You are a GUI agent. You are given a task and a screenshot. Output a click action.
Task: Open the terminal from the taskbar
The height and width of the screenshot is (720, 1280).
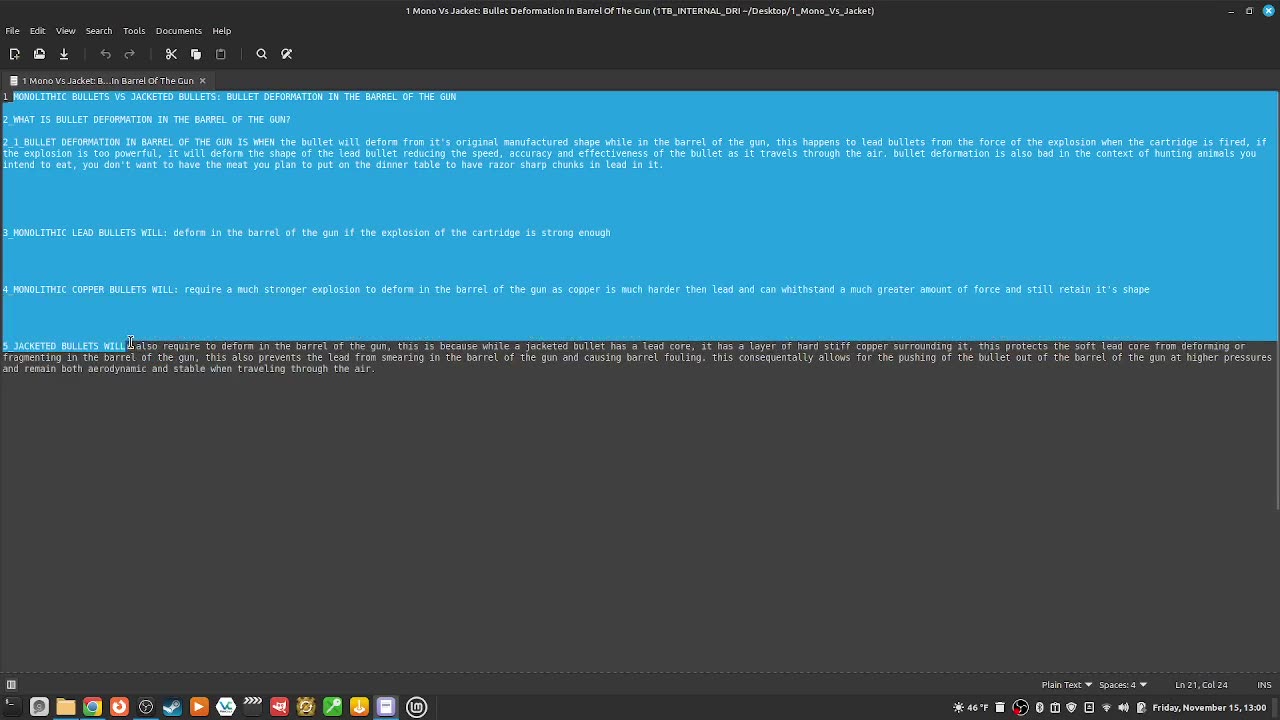click(12, 707)
